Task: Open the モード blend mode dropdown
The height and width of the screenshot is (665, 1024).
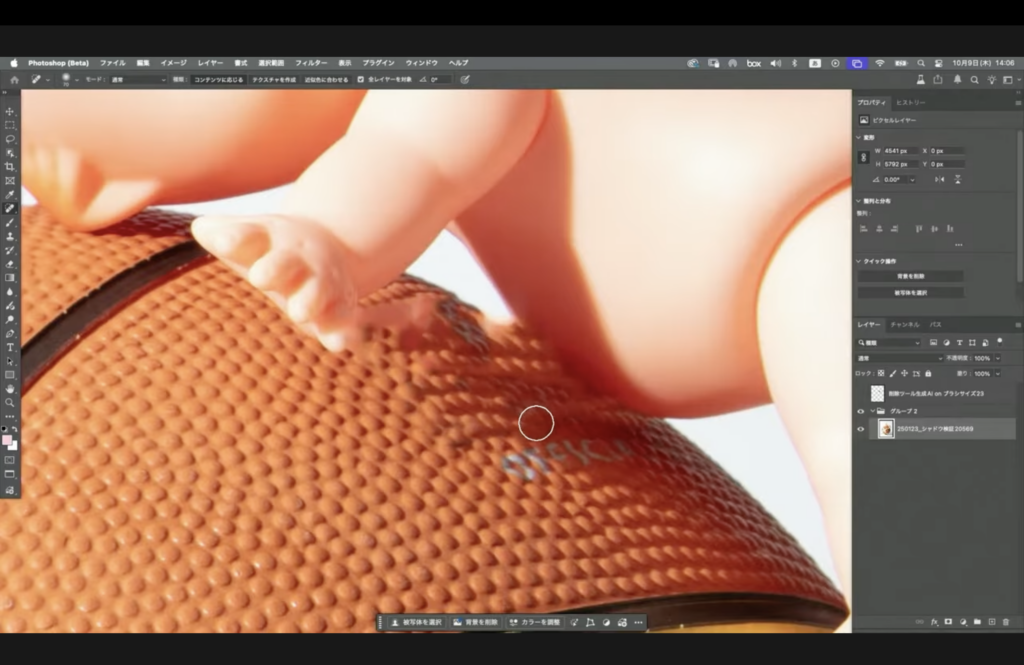Action: [x=138, y=79]
